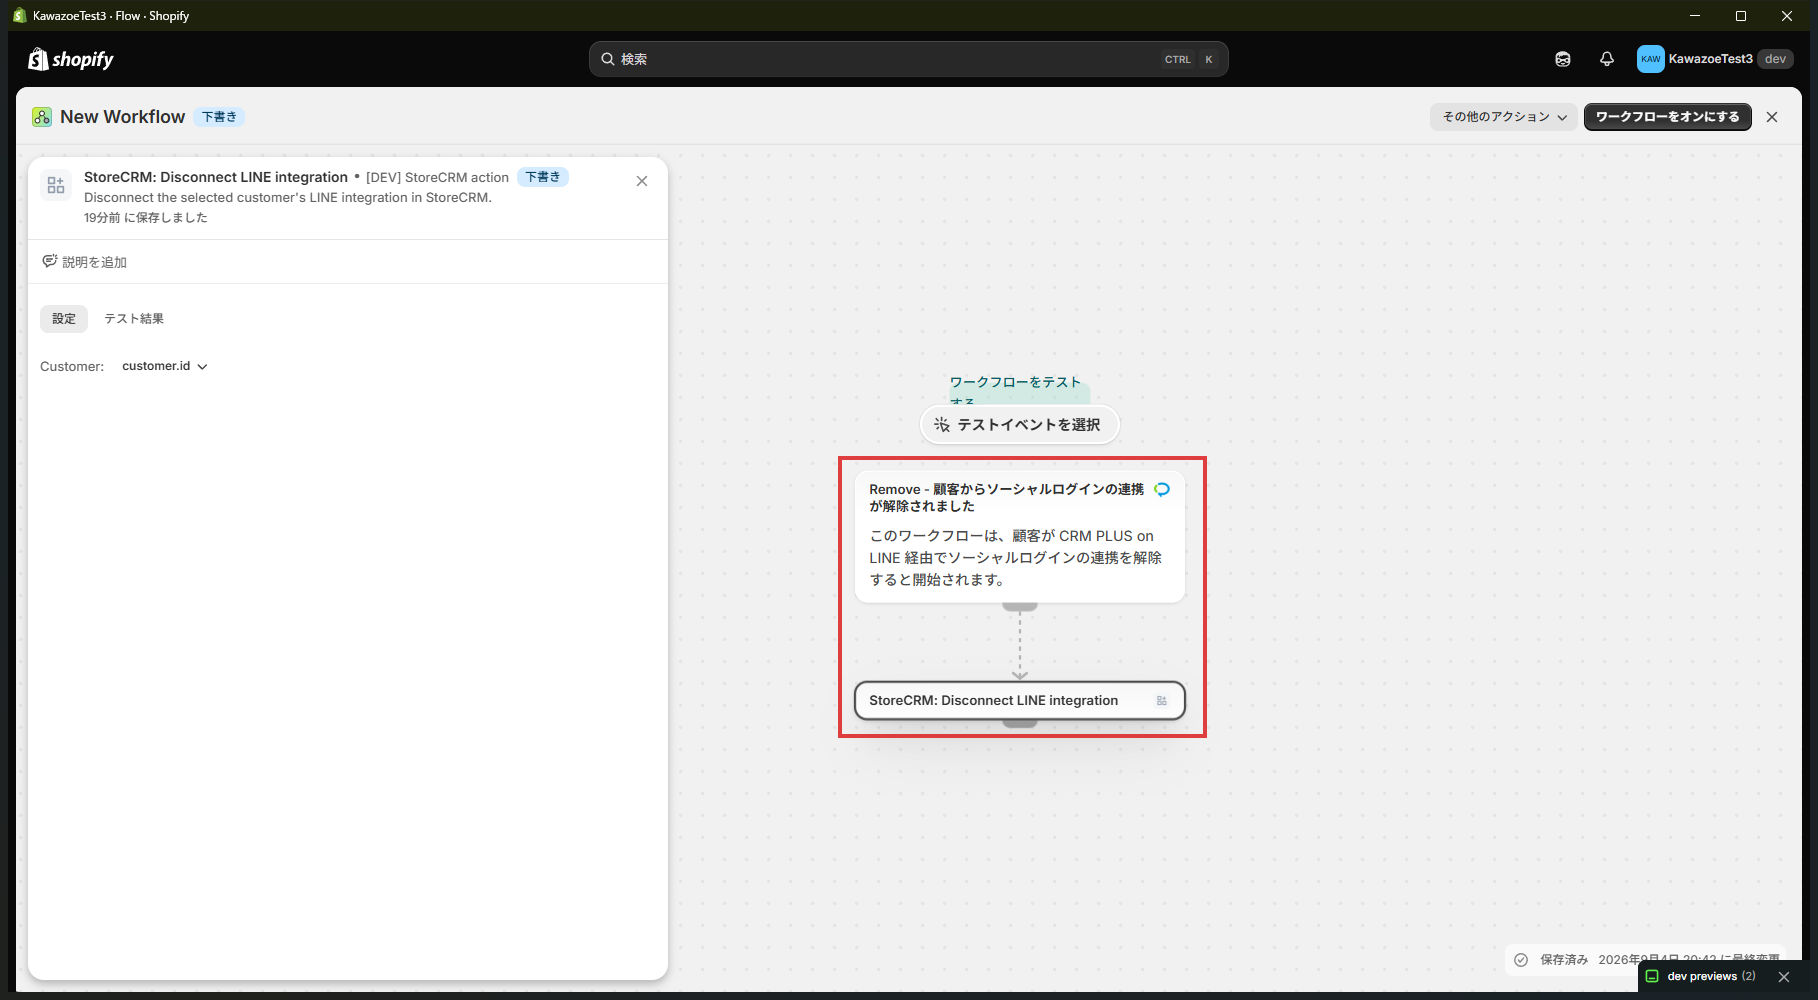Click the Shopify icon in the title bar
The image size is (1818, 1000).
click(x=19, y=15)
